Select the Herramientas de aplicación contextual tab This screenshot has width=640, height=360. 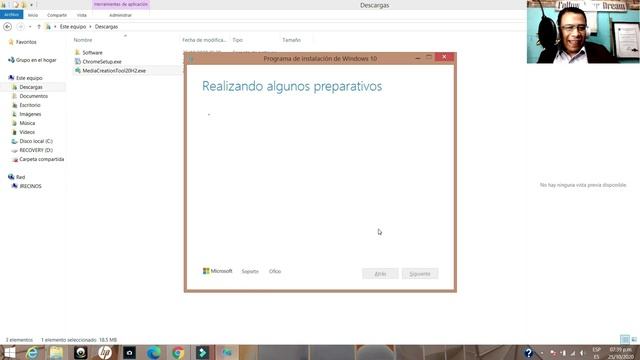[121, 4]
